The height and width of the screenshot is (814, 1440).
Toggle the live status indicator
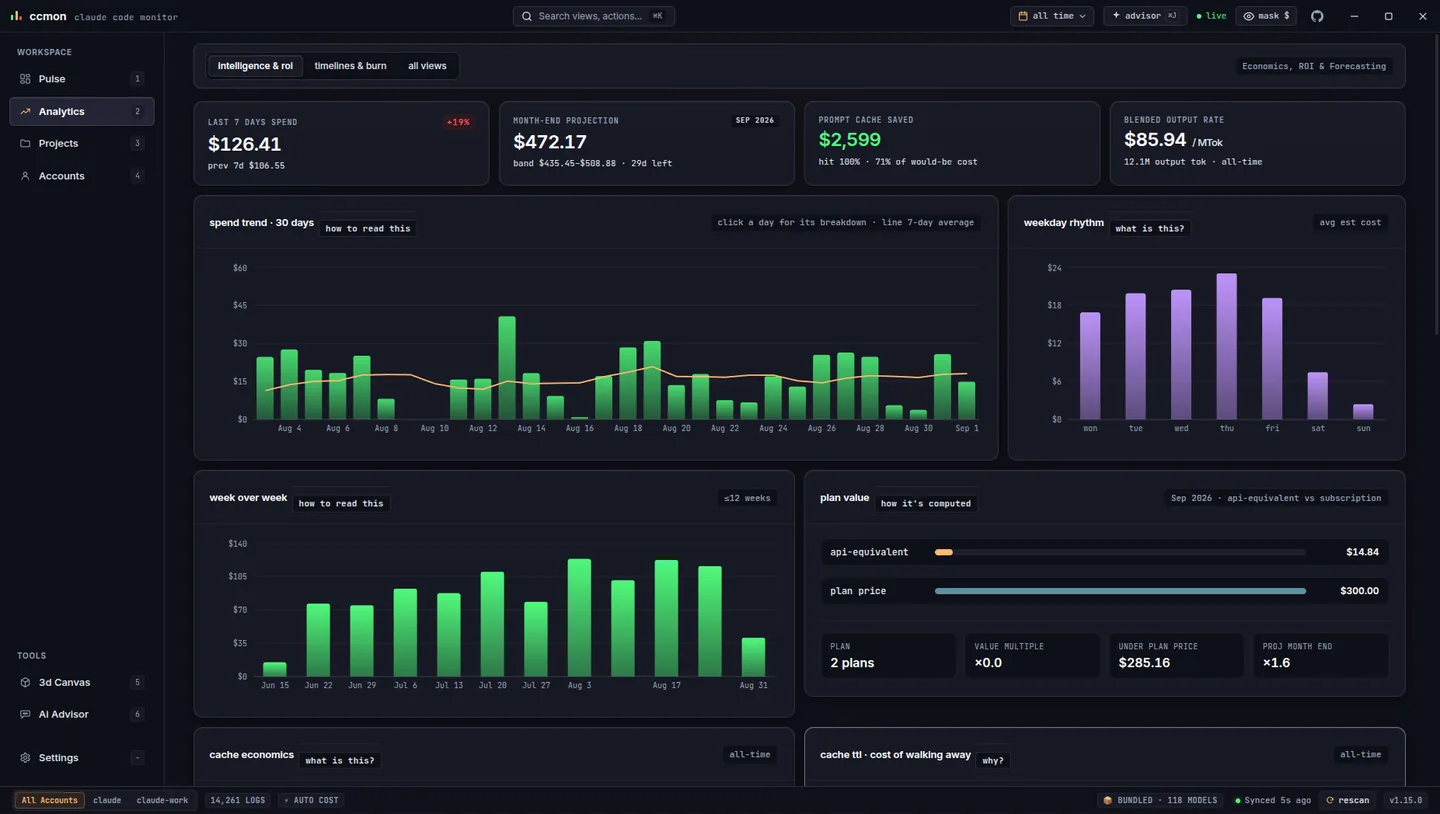1211,16
